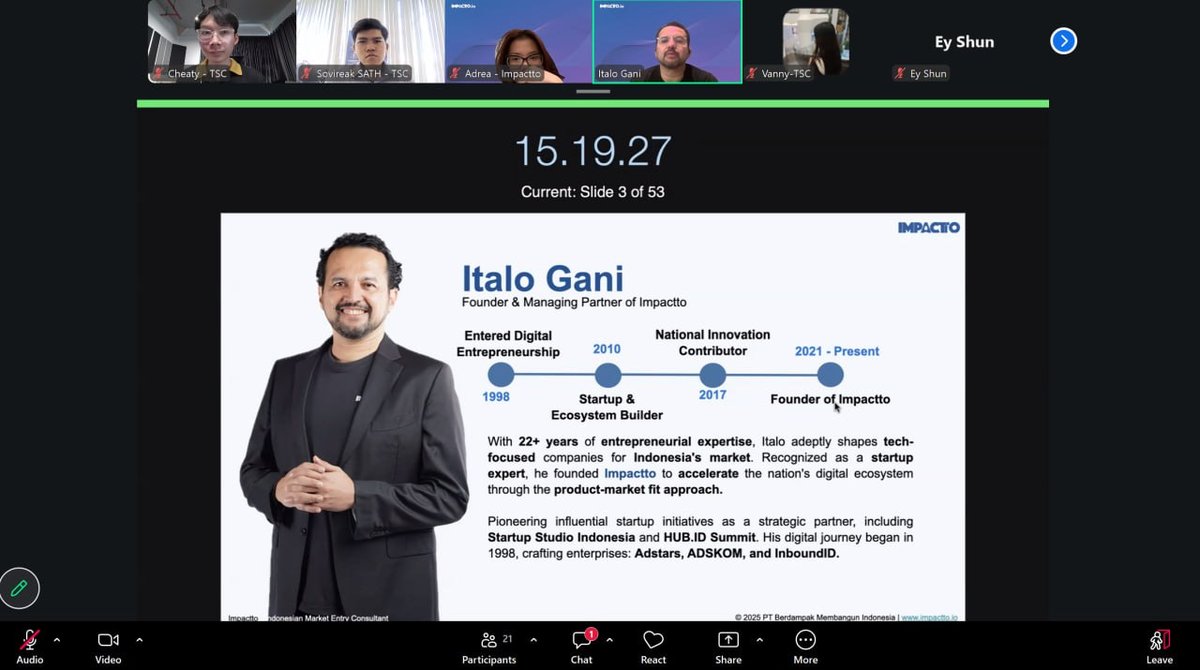Select Vanny-TSC video thumbnail
Screen dimensions: 1200x670
(816, 41)
